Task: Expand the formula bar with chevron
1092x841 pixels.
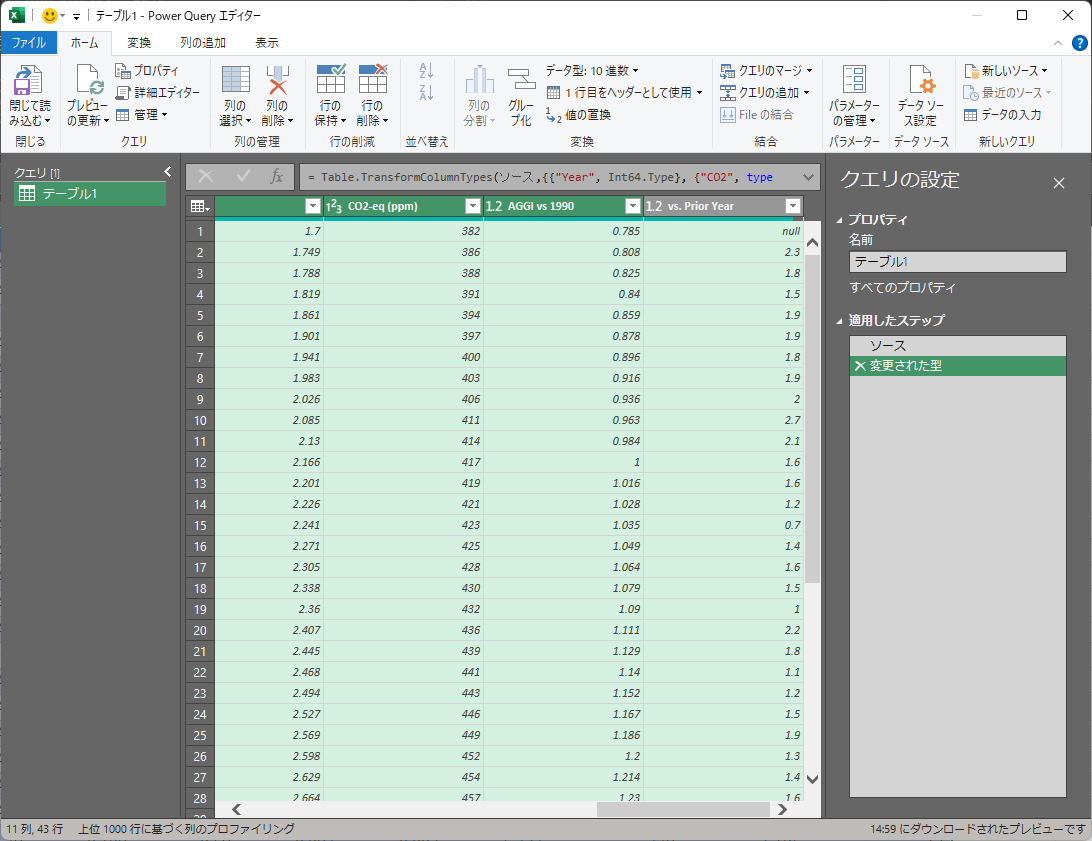Action: click(x=808, y=177)
